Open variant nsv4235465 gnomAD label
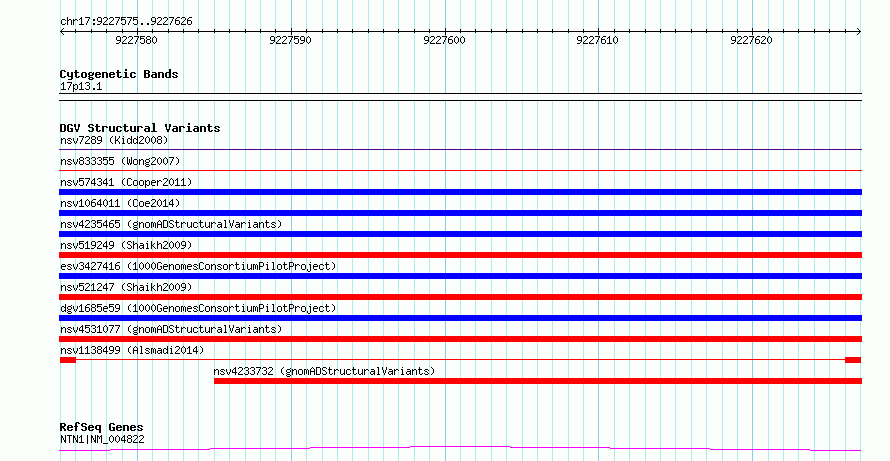 click(x=171, y=224)
